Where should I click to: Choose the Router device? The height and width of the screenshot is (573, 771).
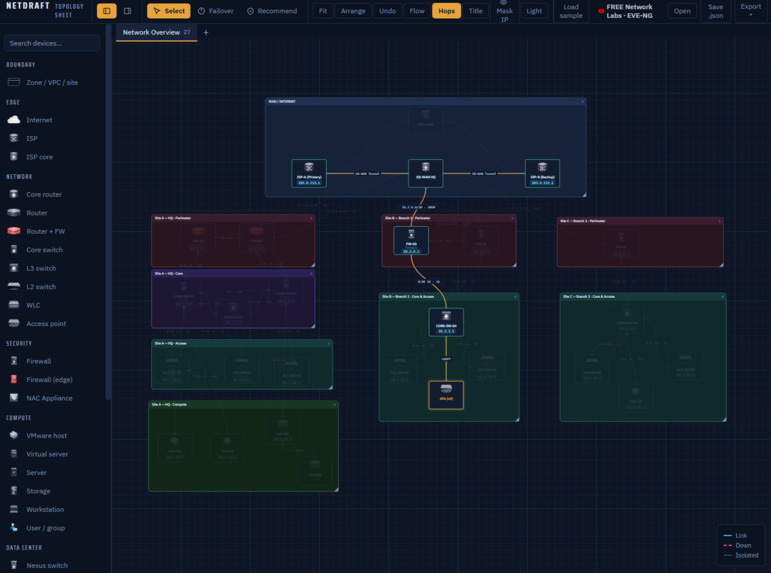[52, 213]
